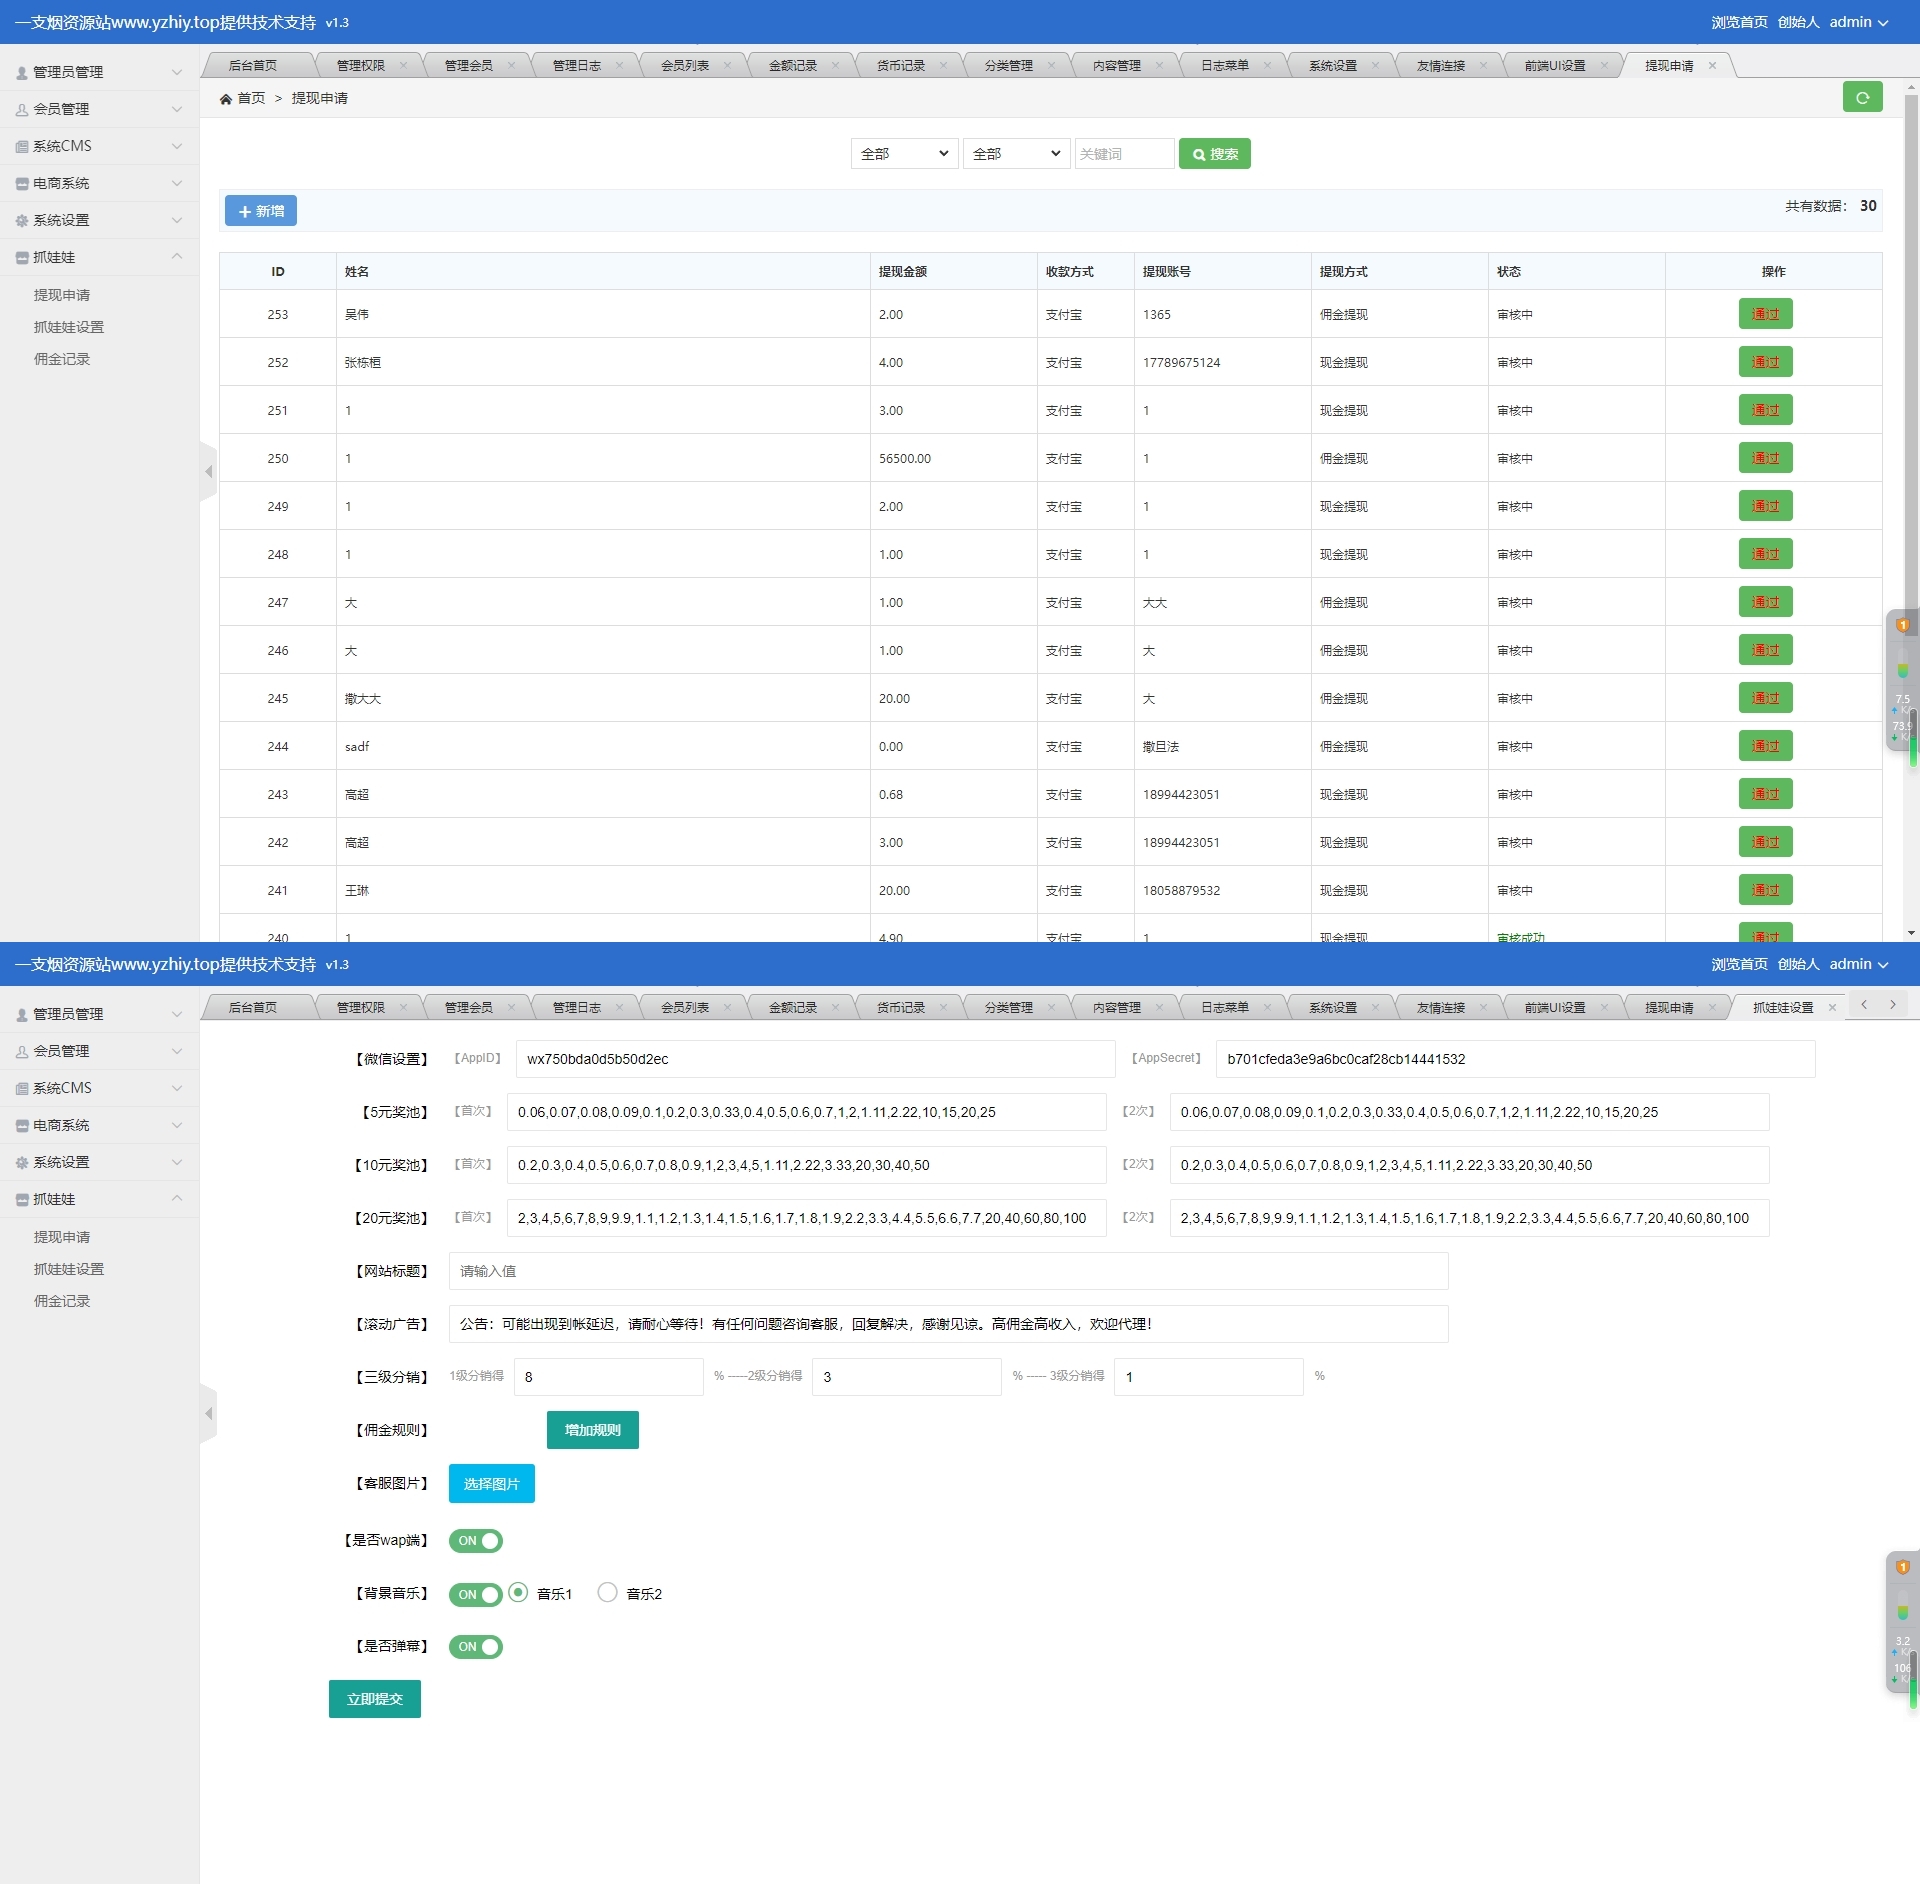Collapse the top sidebar using the arrow handle
The height and width of the screenshot is (1884, 1920).
coord(208,471)
